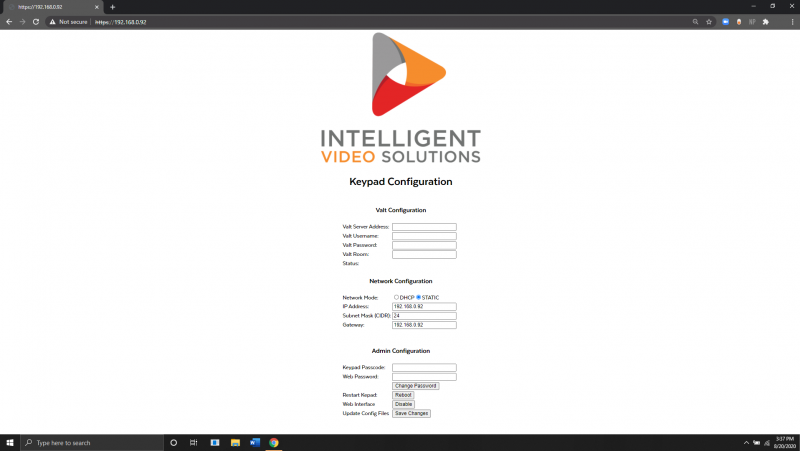Open Microsoft Word from the taskbar

click(x=255, y=442)
